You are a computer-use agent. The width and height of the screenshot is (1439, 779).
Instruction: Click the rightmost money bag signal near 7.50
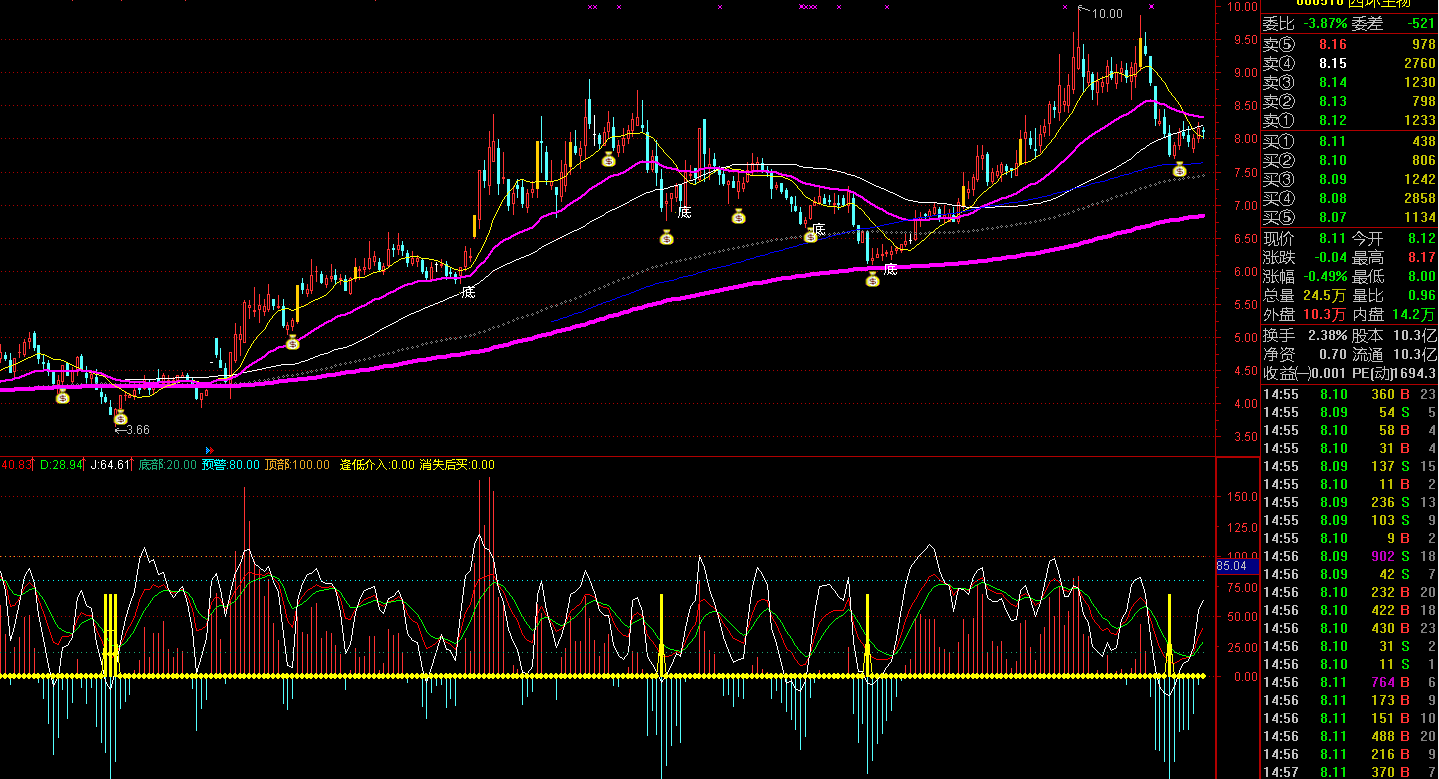coord(1179,170)
